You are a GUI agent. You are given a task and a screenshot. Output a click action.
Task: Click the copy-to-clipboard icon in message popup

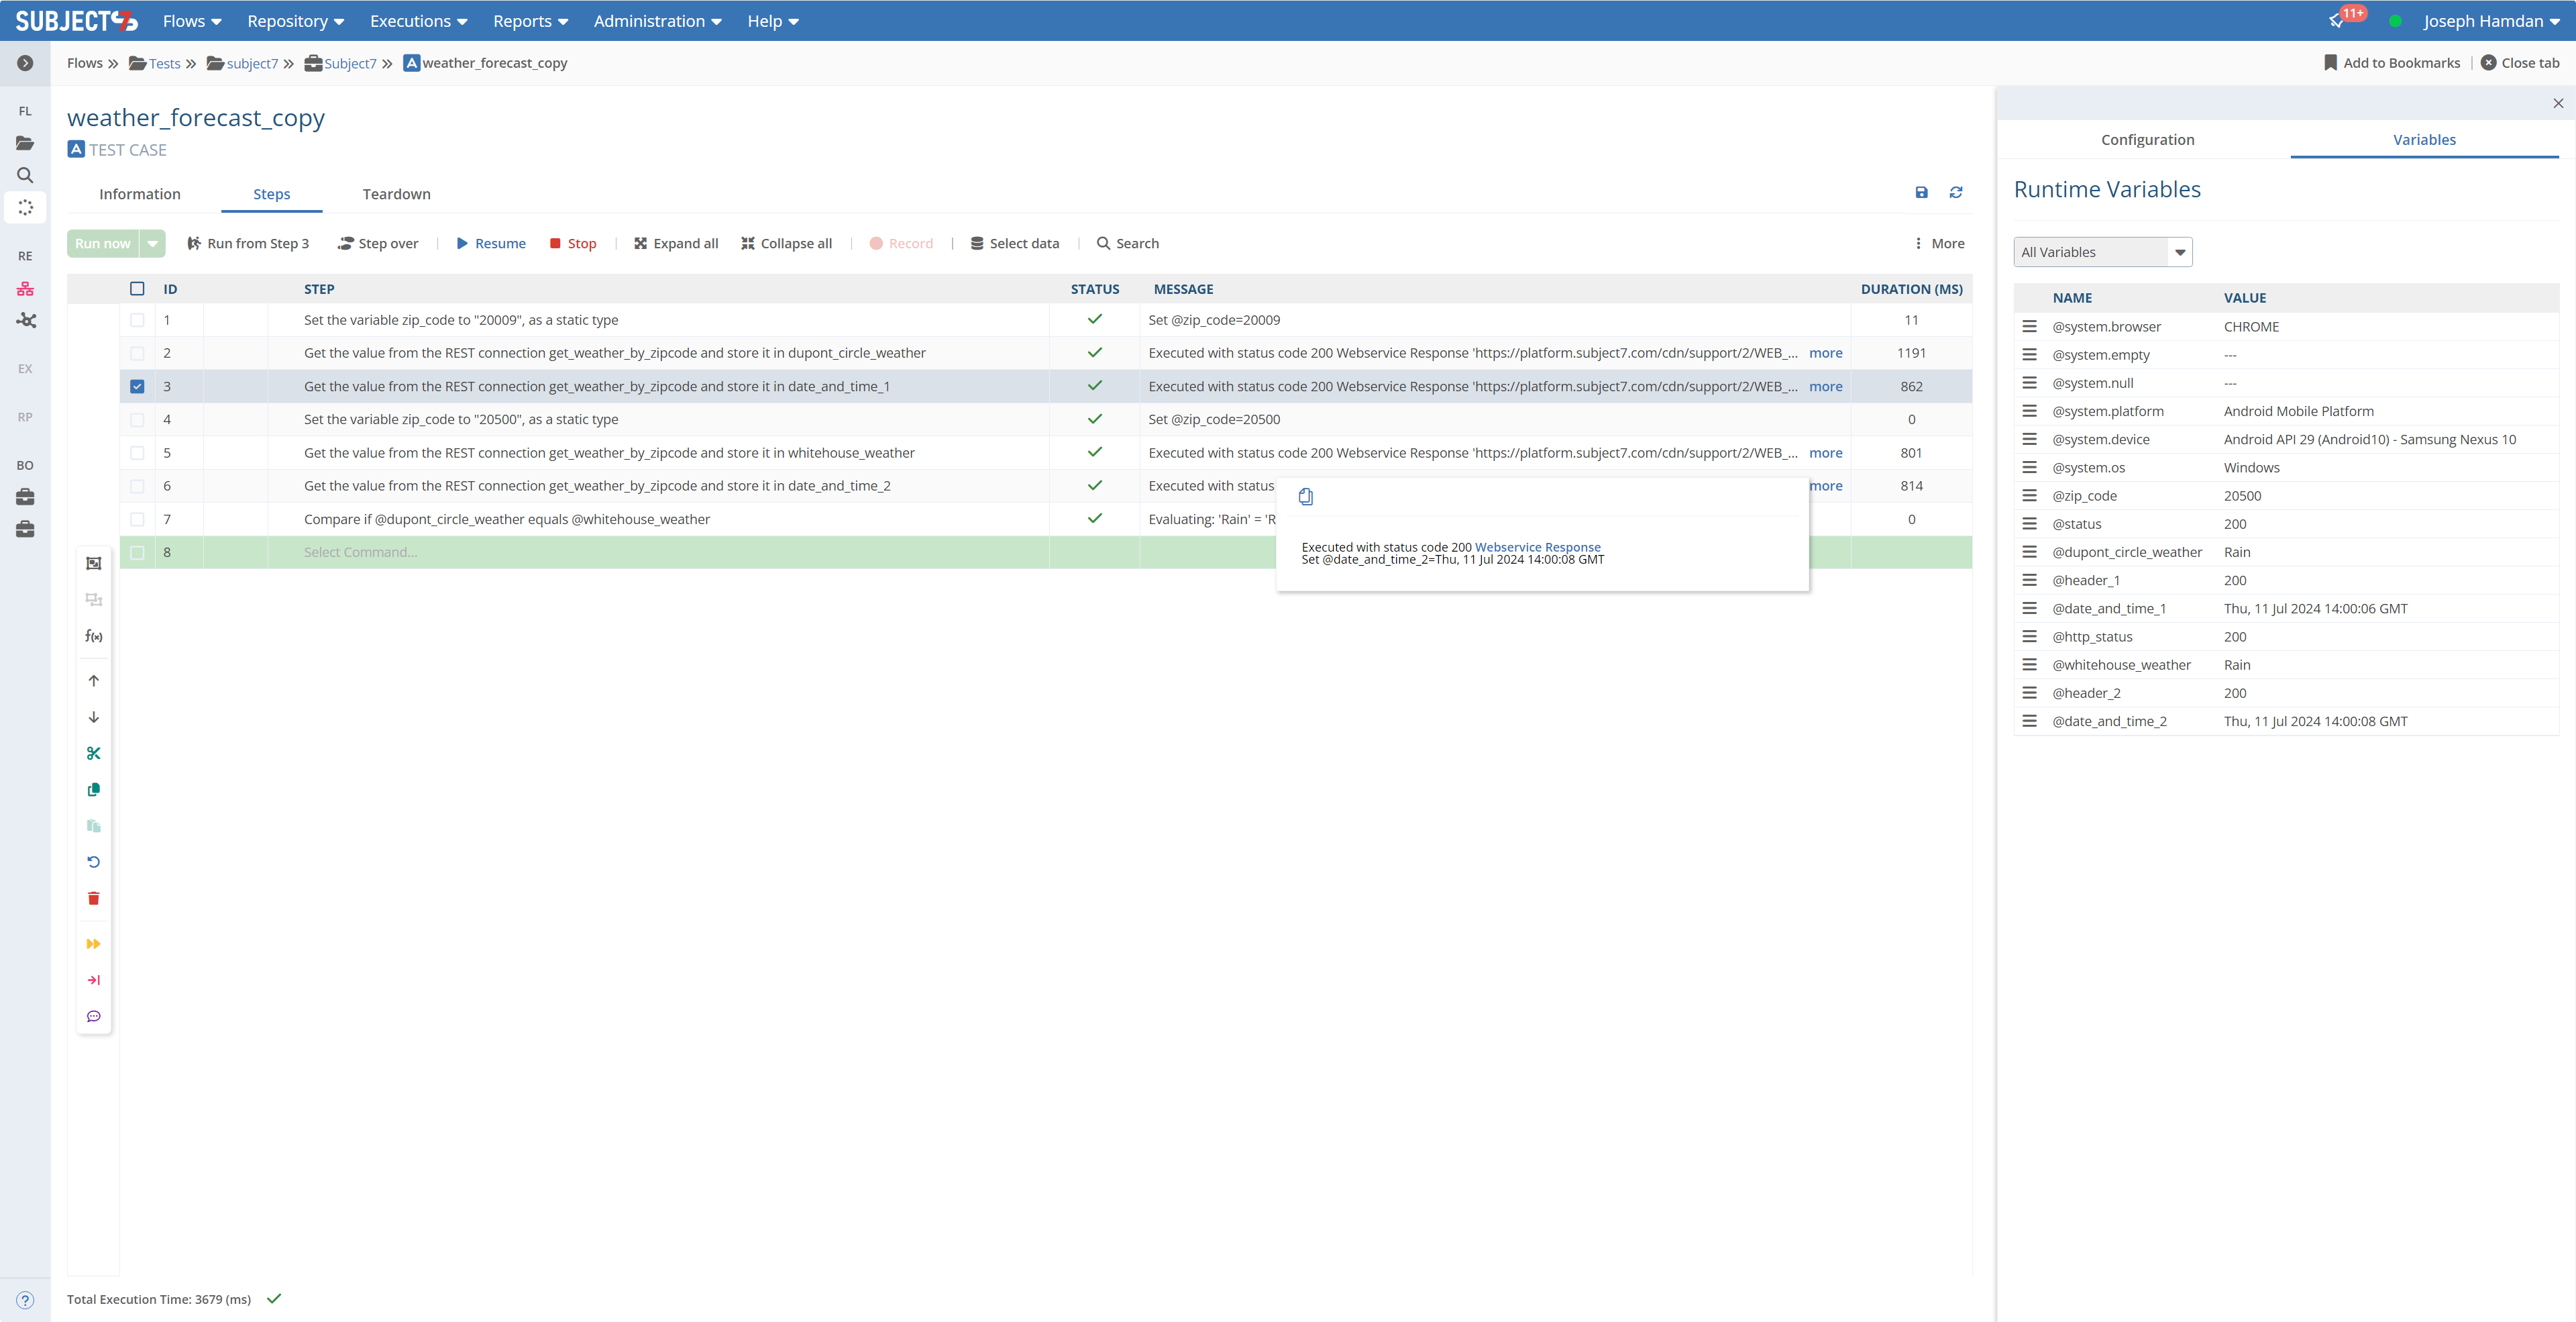click(1305, 496)
